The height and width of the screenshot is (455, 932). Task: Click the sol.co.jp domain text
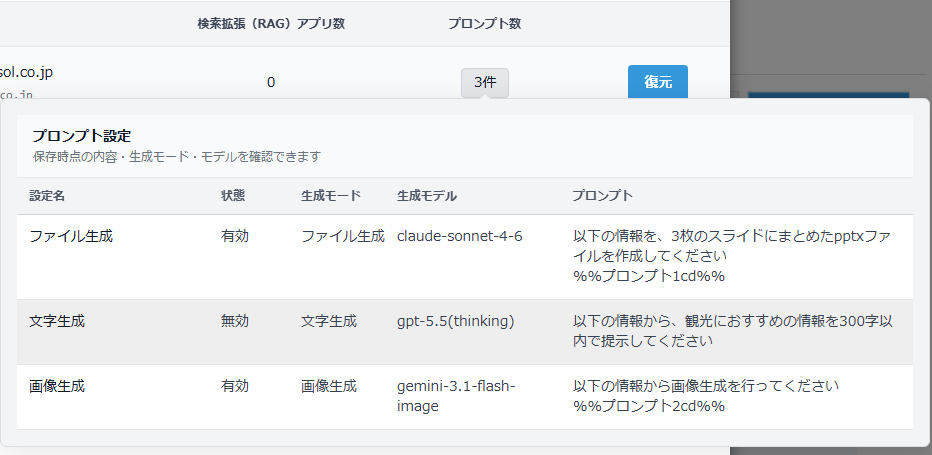click(x=27, y=73)
